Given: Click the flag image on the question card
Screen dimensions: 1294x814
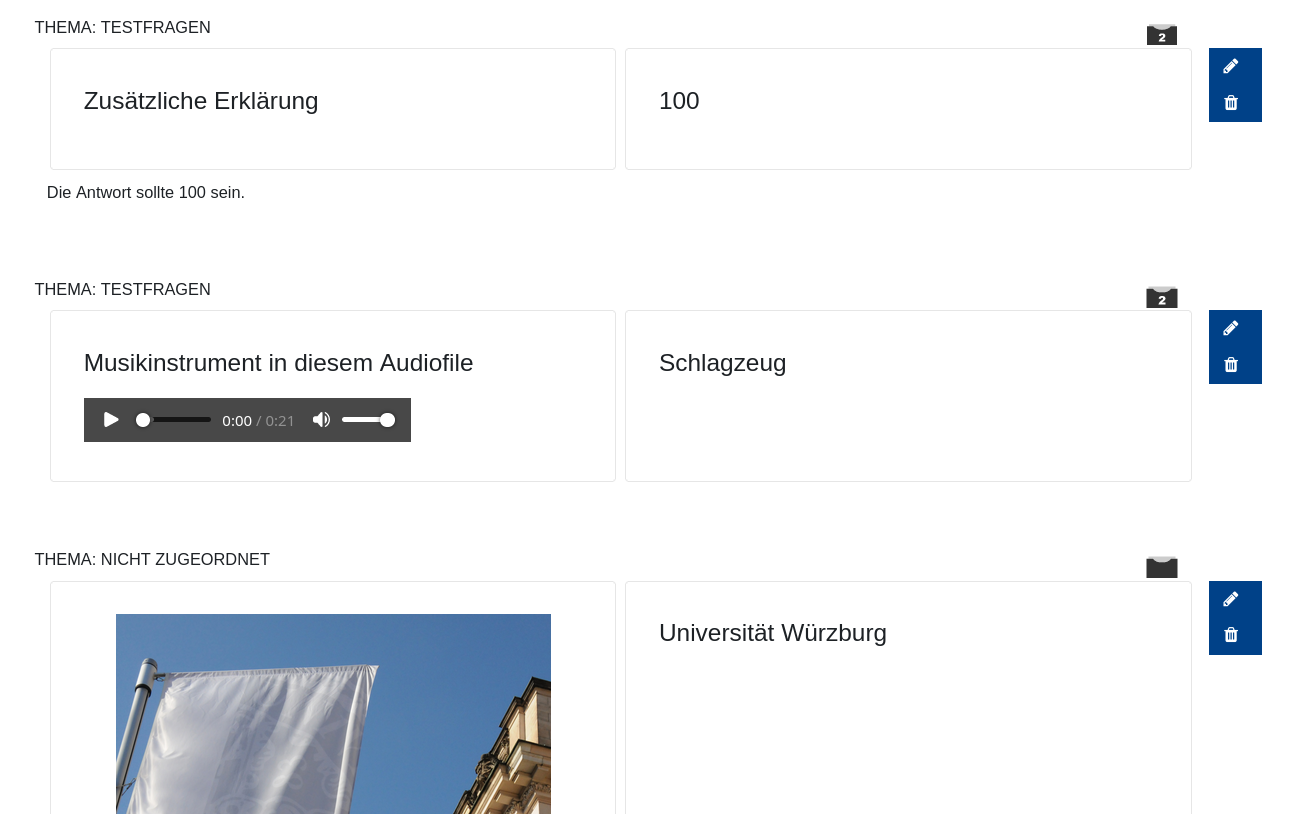Looking at the screenshot, I should click(x=333, y=713).
